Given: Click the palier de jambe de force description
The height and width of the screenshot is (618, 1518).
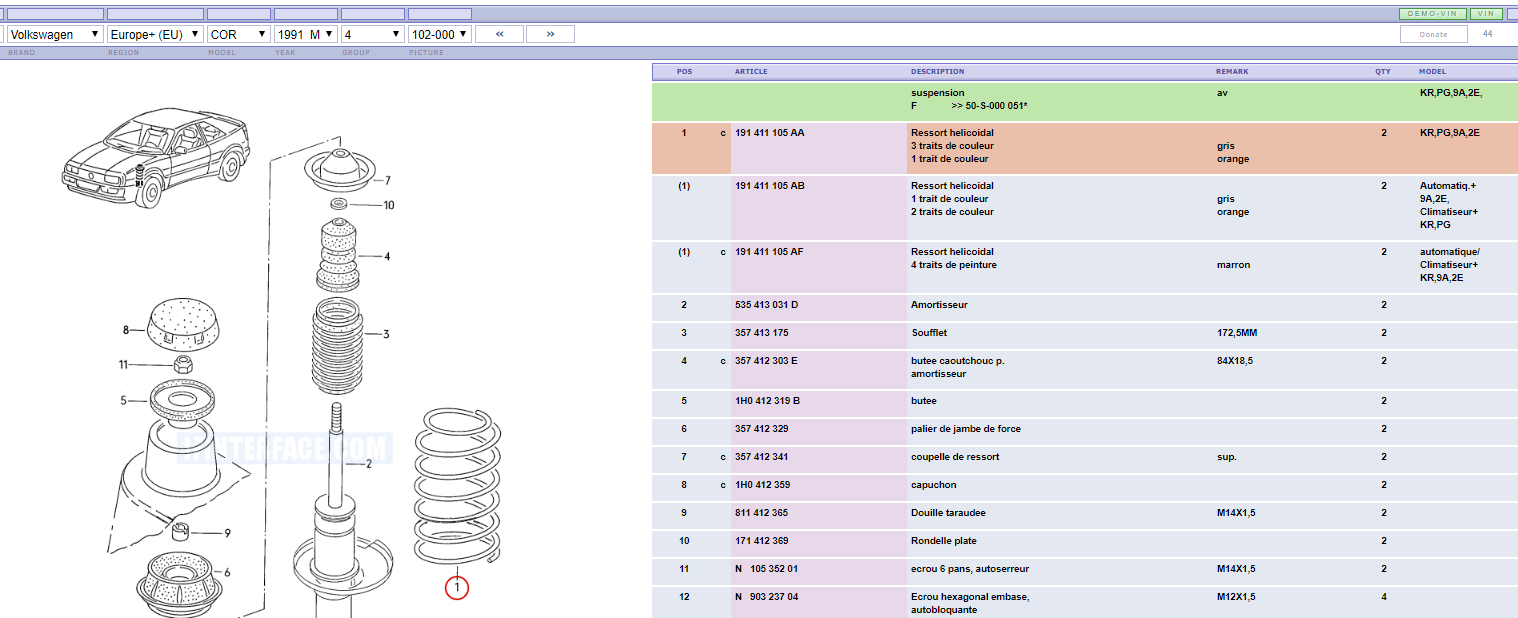Looking at the screenshot, I should coord(965,428).
